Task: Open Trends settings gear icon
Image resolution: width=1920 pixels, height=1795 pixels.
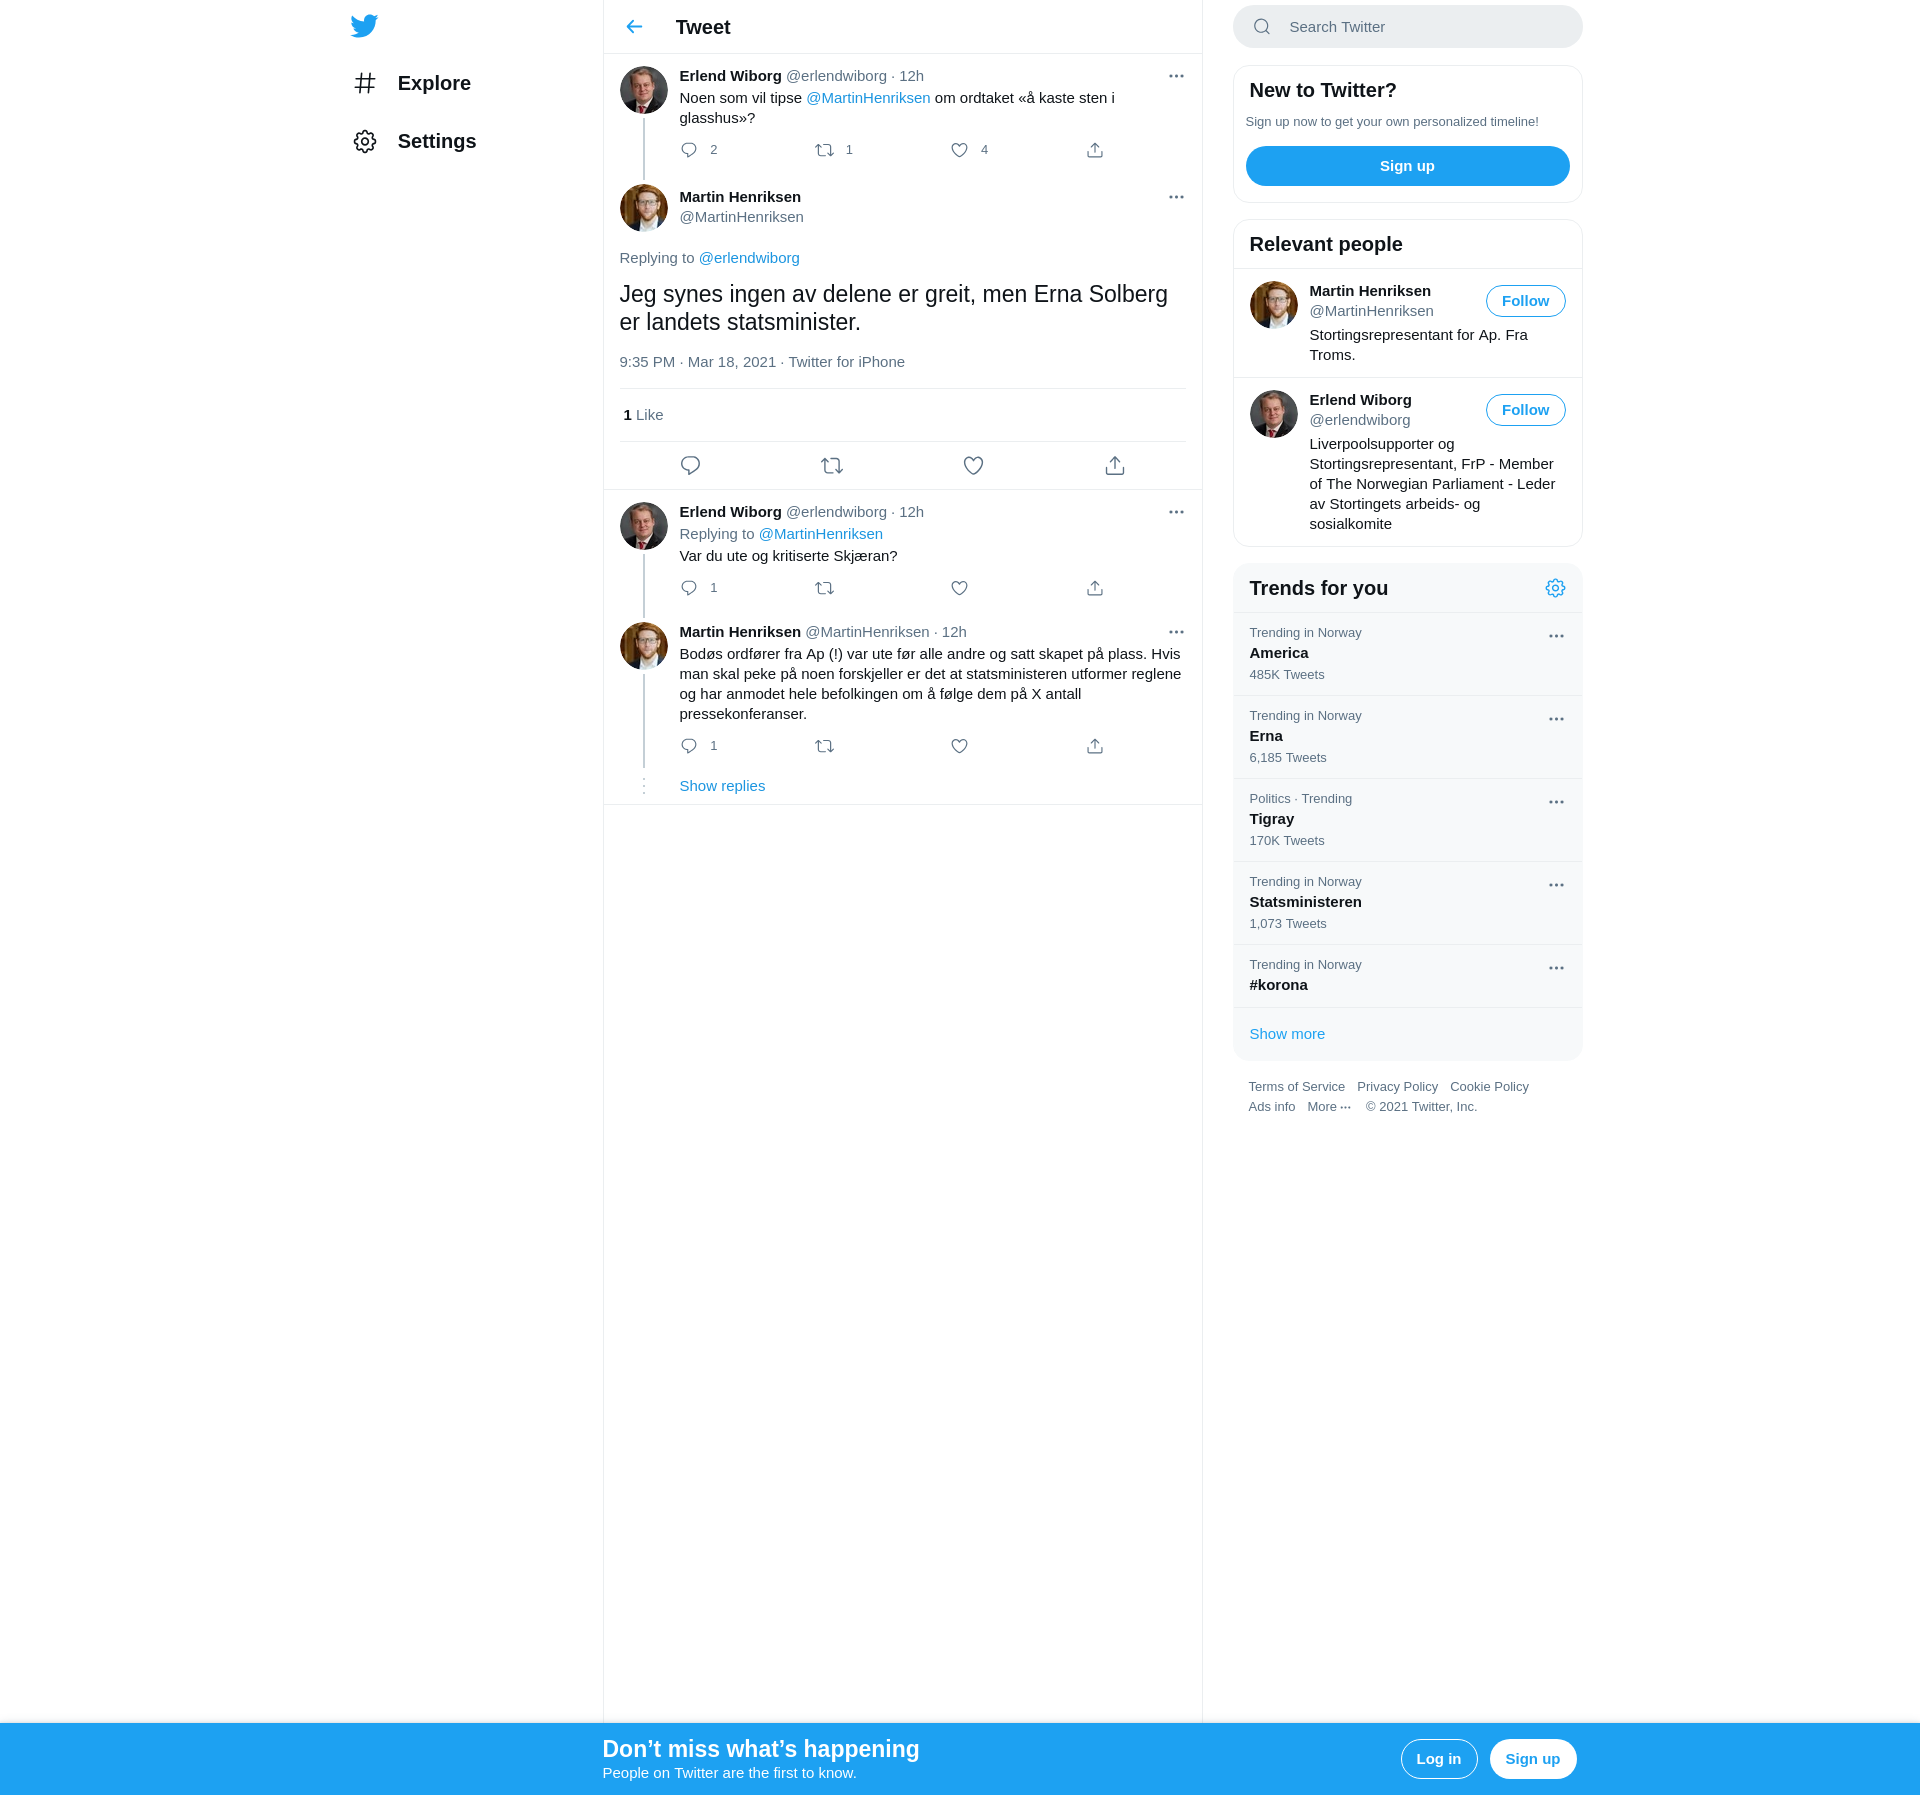Action: tap(1555, 588)
